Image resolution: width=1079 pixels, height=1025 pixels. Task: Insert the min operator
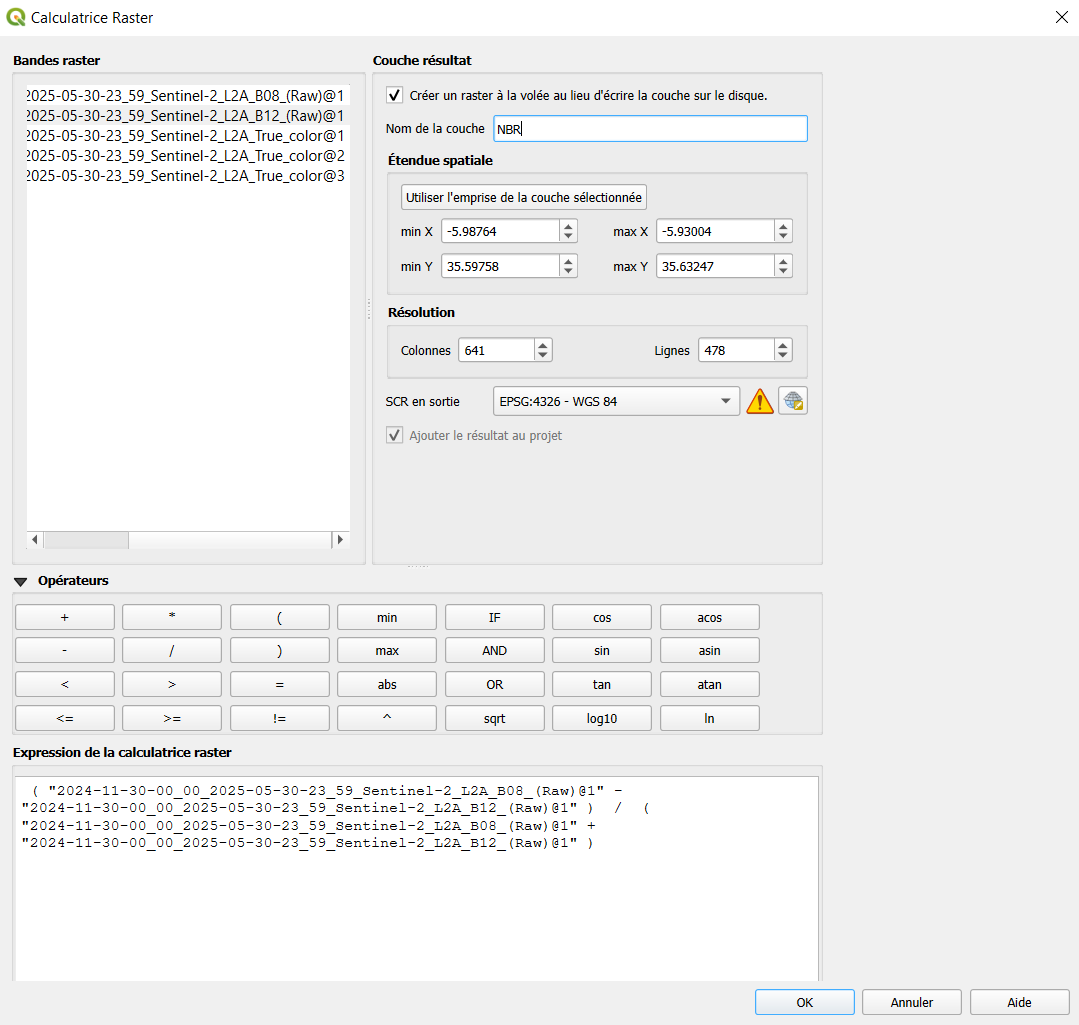(386, 616)
